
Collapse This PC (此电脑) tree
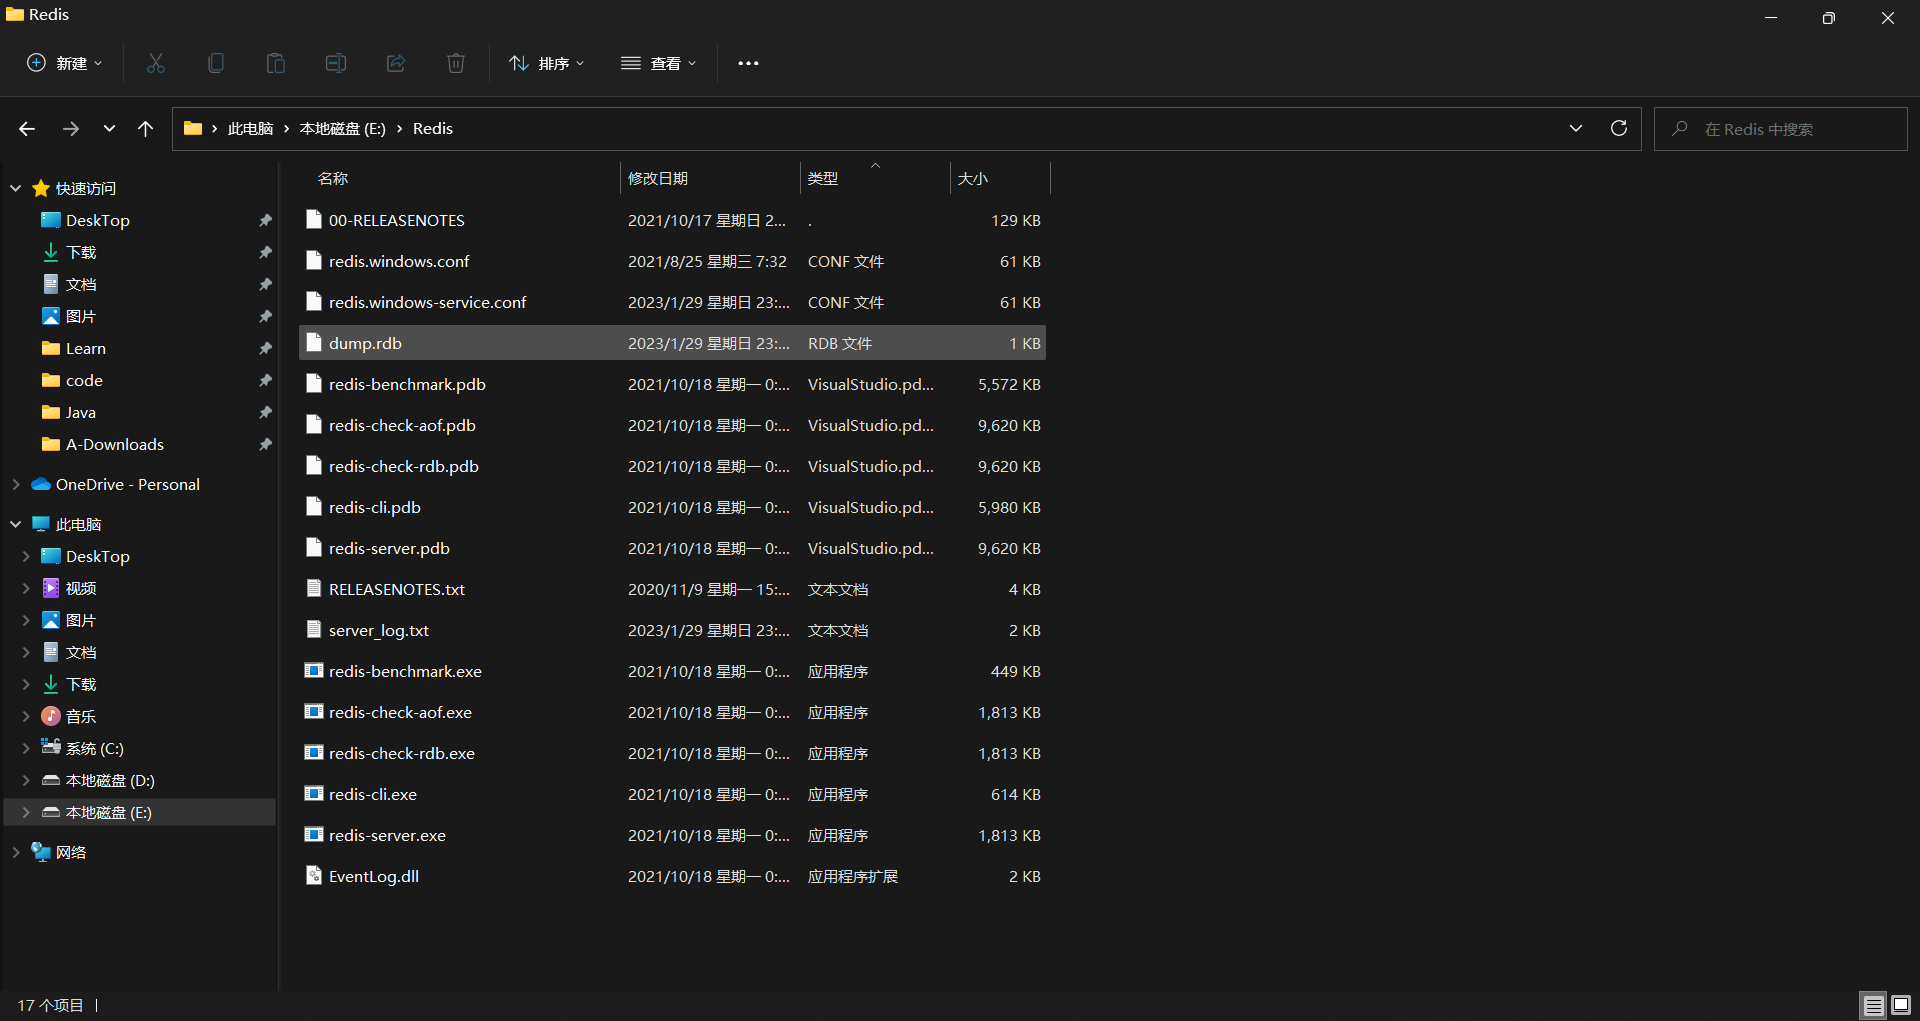coord(16,524)
